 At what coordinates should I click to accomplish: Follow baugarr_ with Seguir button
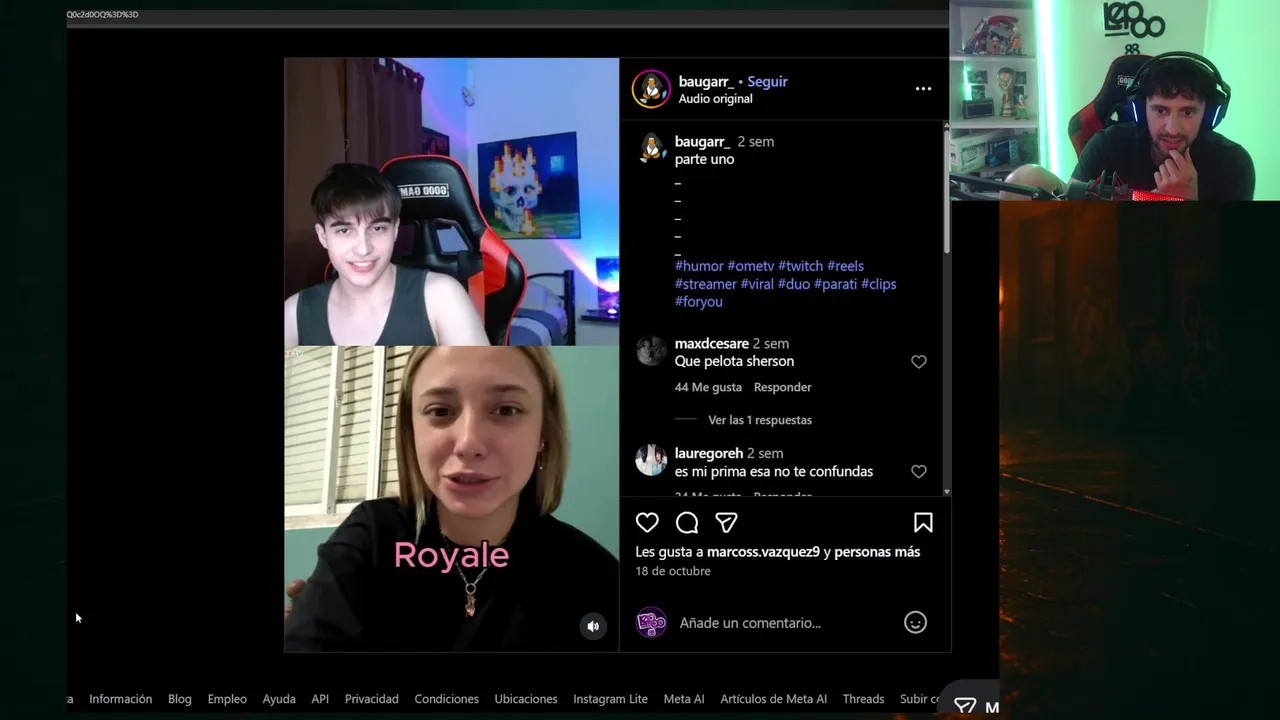pyautogui.click(x=767, y=82)
